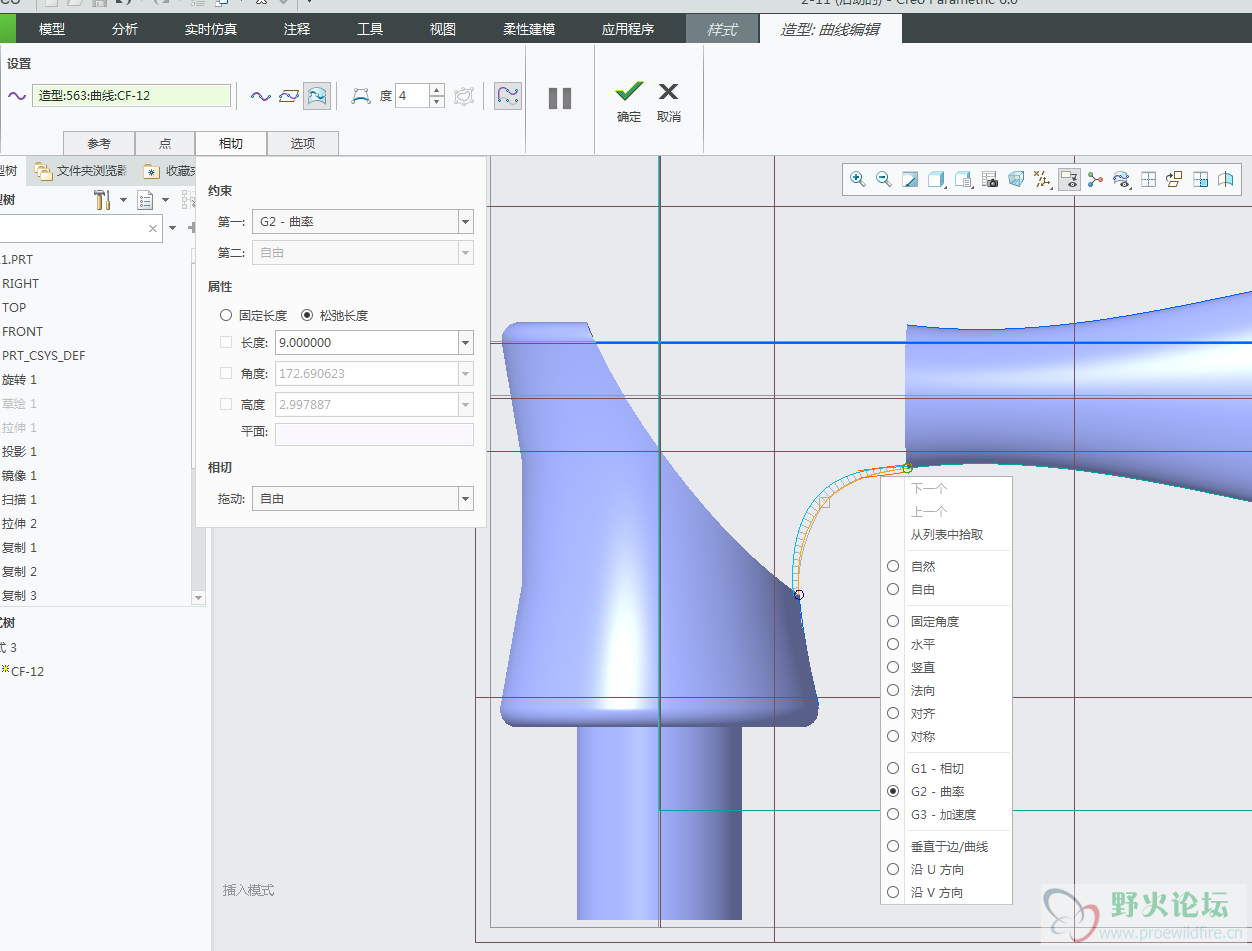Click the active plane orientation grid icon
This screenshot has width=1252, height=951.
pos(1148,179)
